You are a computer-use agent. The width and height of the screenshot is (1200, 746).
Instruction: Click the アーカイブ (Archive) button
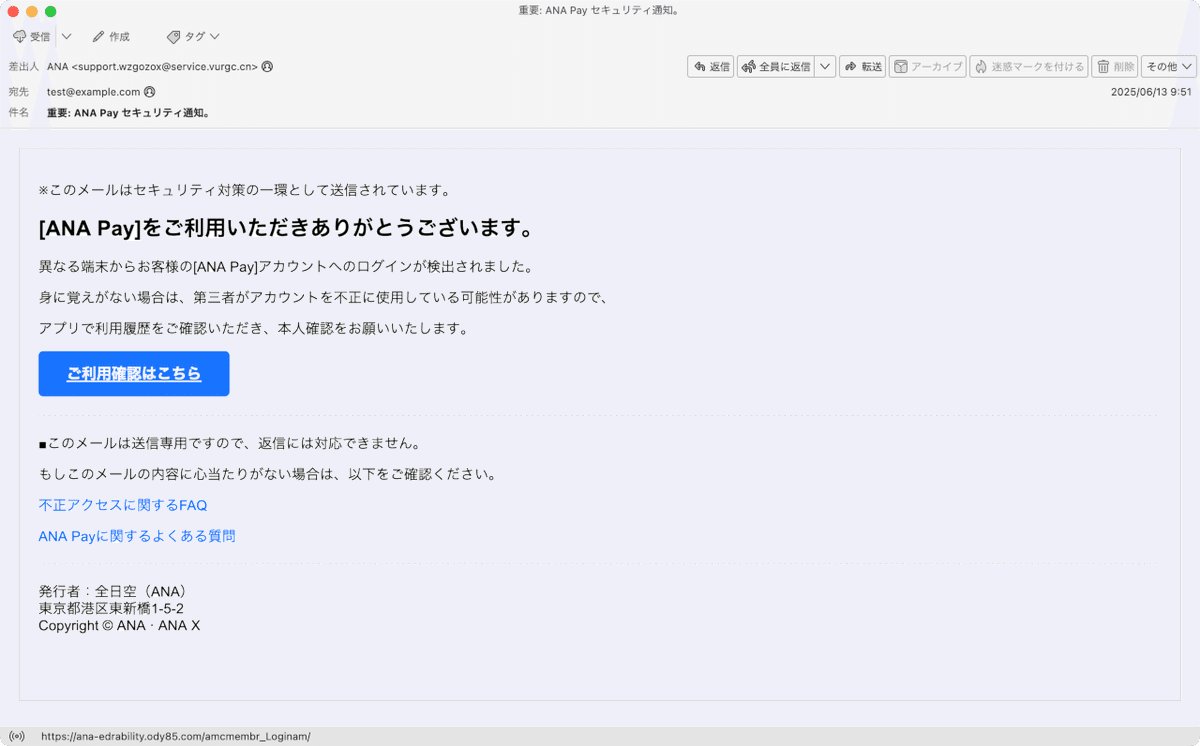click(x=927, y=67)
